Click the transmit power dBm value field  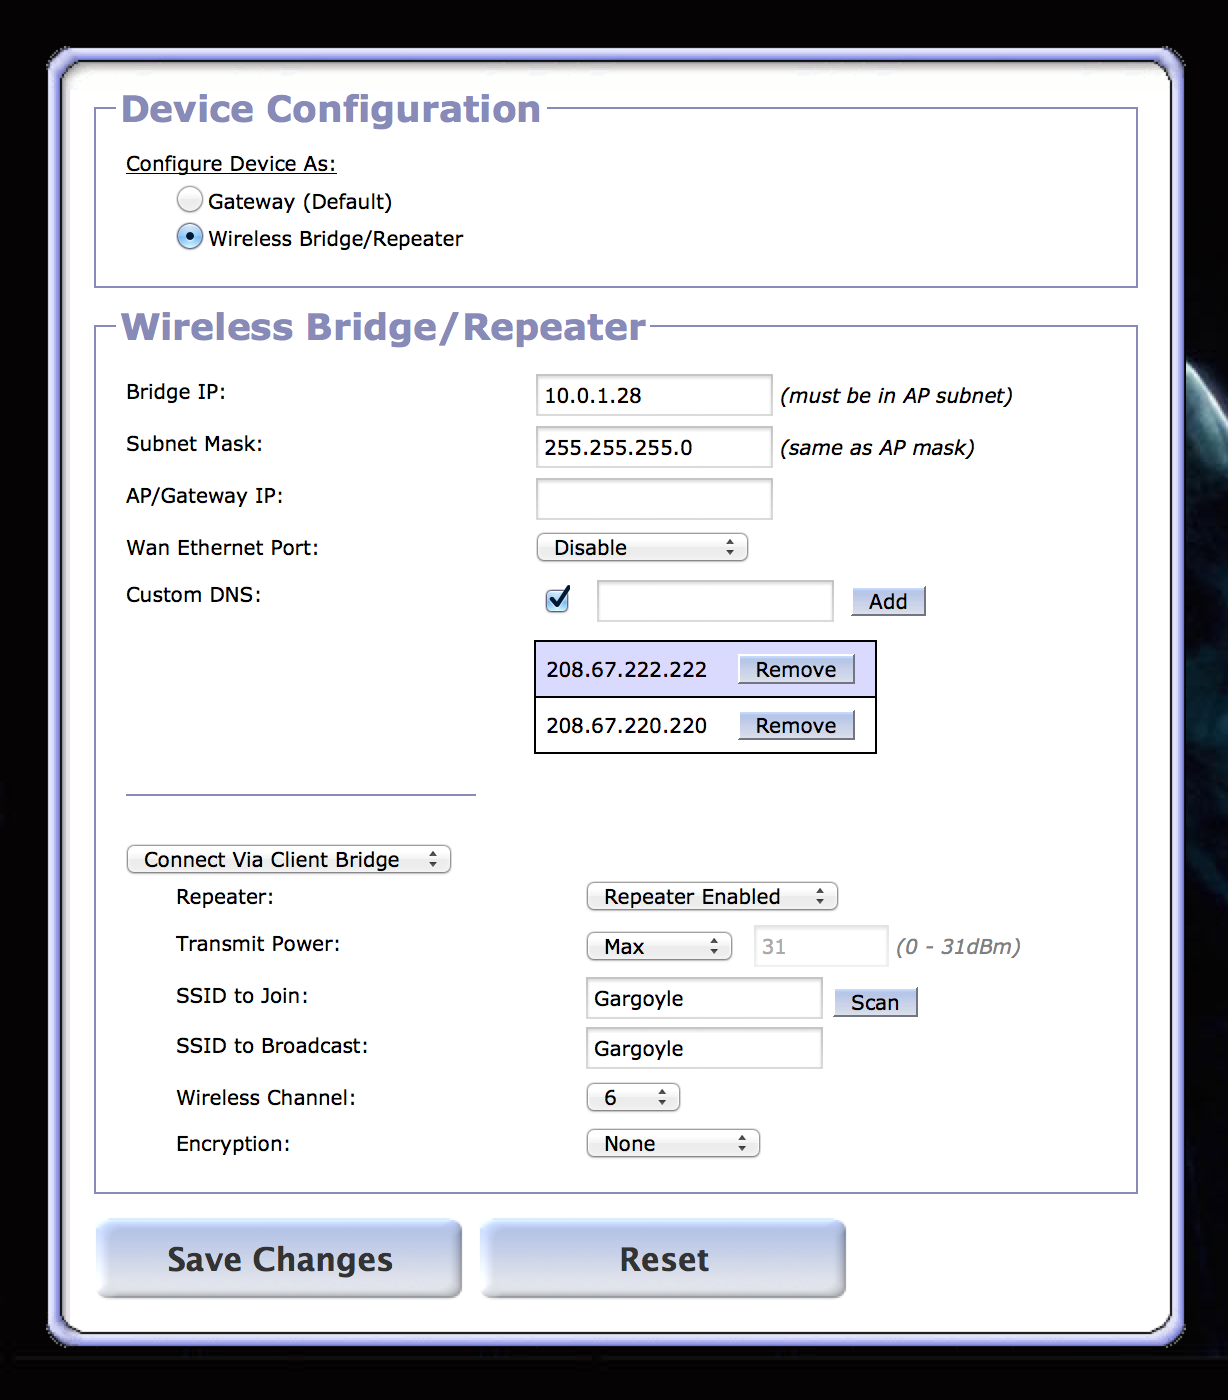tap(821, 946)
